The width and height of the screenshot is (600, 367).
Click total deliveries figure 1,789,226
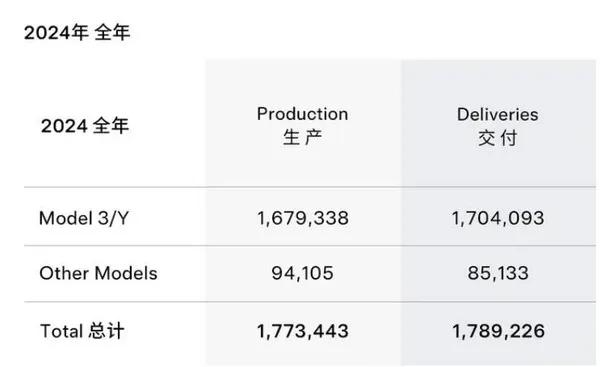pos(498,331)
